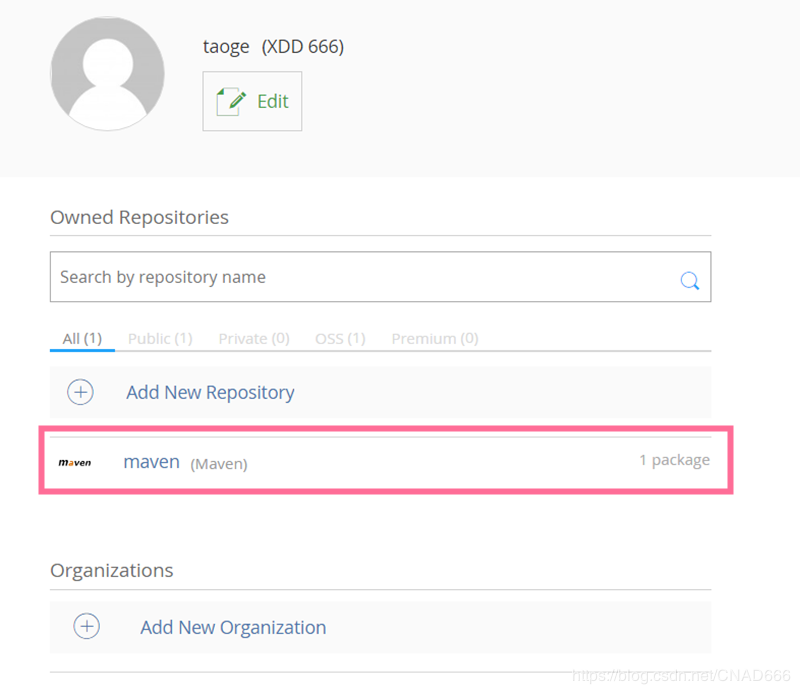This screenshot has height=694, width=800.
Task: Click the Add New Organization link
Action: tap(233, 627)
